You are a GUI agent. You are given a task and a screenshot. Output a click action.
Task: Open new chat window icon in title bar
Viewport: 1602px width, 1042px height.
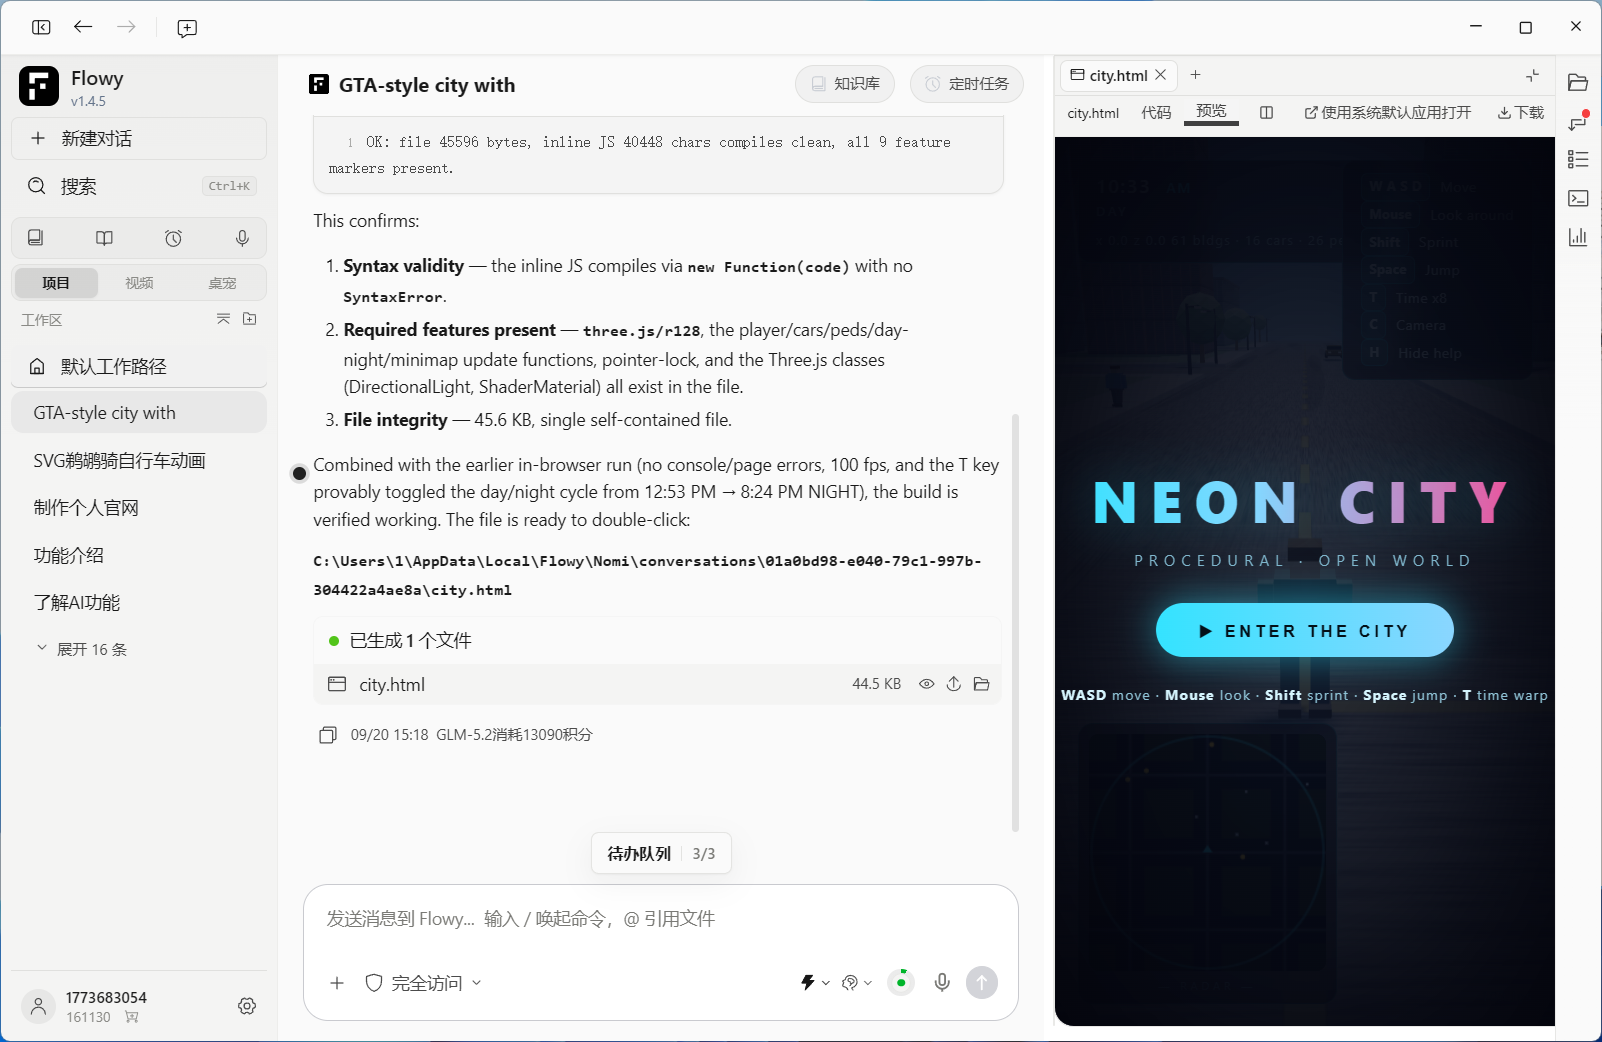click(187, 28)
